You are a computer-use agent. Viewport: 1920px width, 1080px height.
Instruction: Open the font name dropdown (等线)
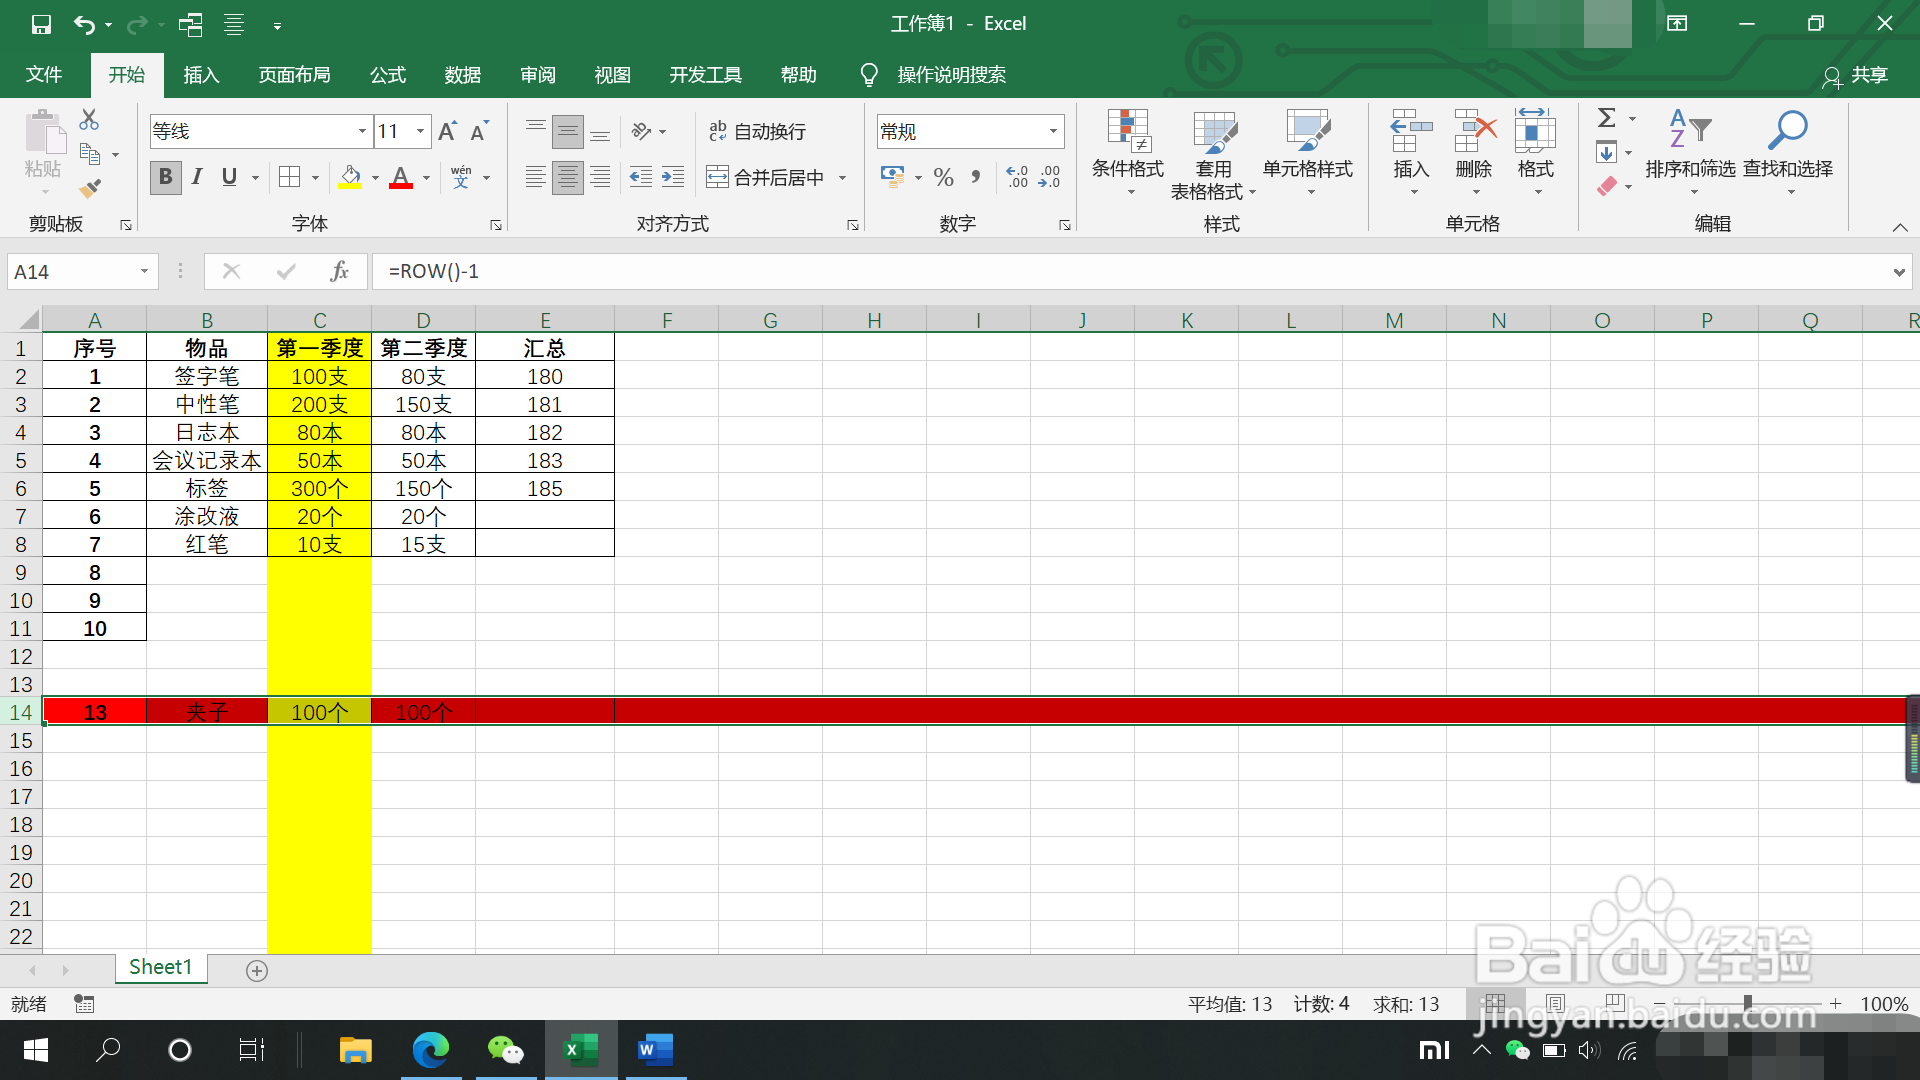[362, 131]
